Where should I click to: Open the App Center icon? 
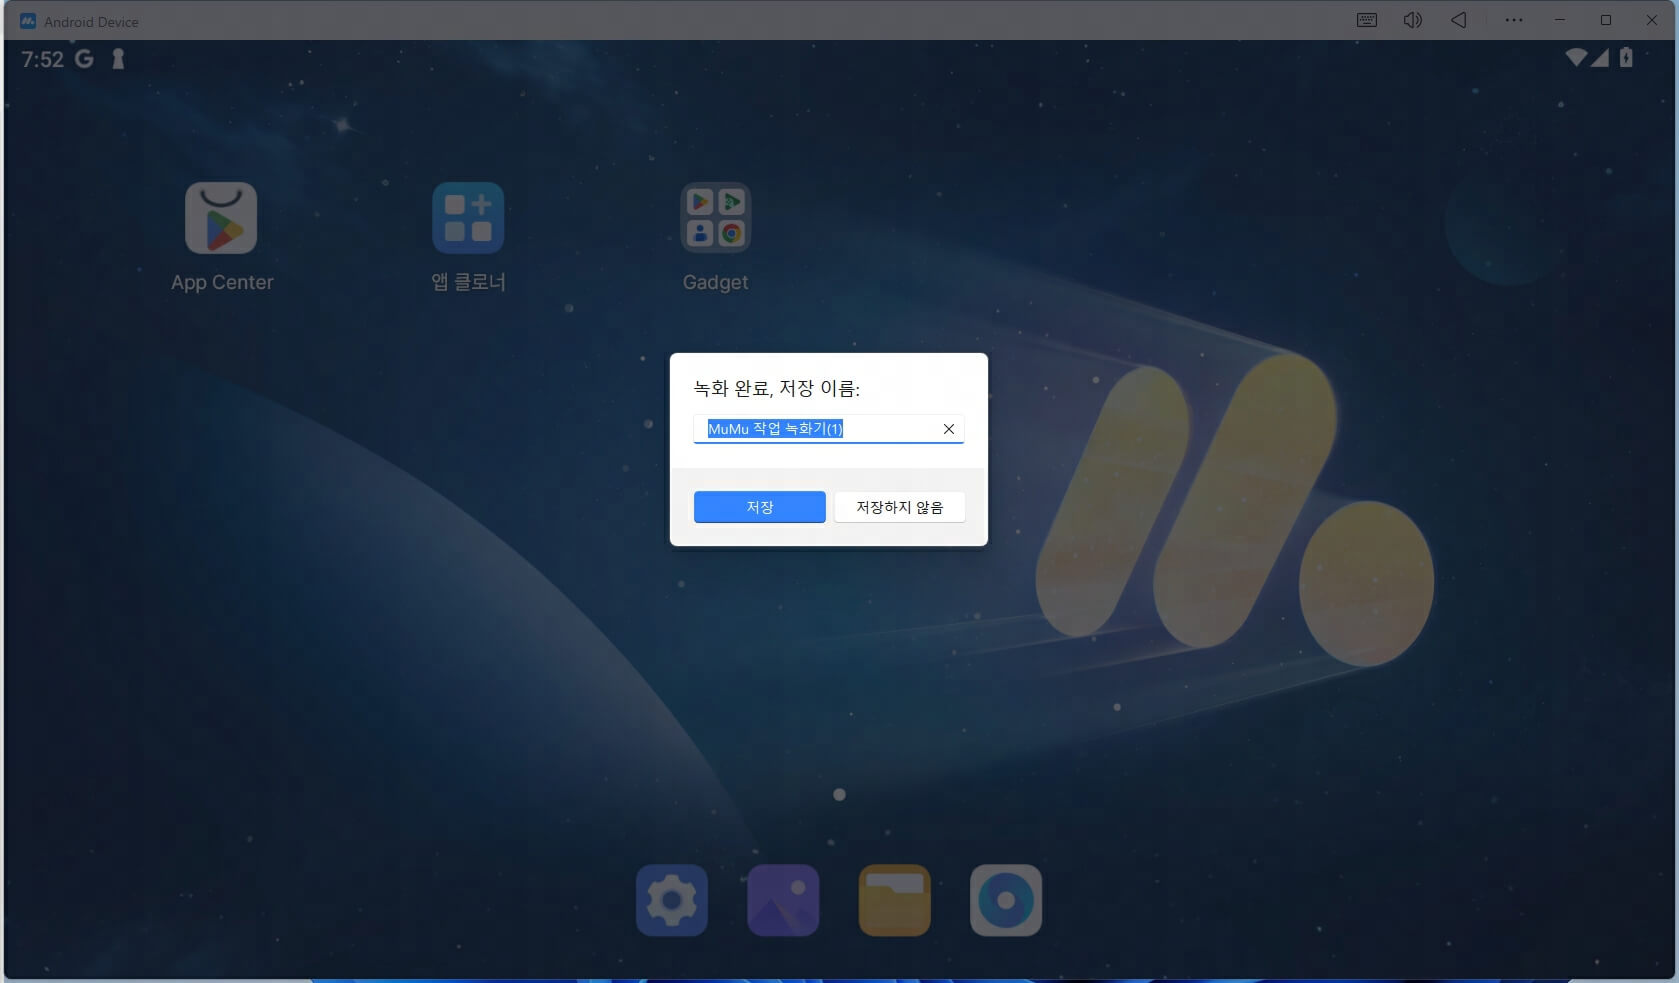(x=221, y=218)
